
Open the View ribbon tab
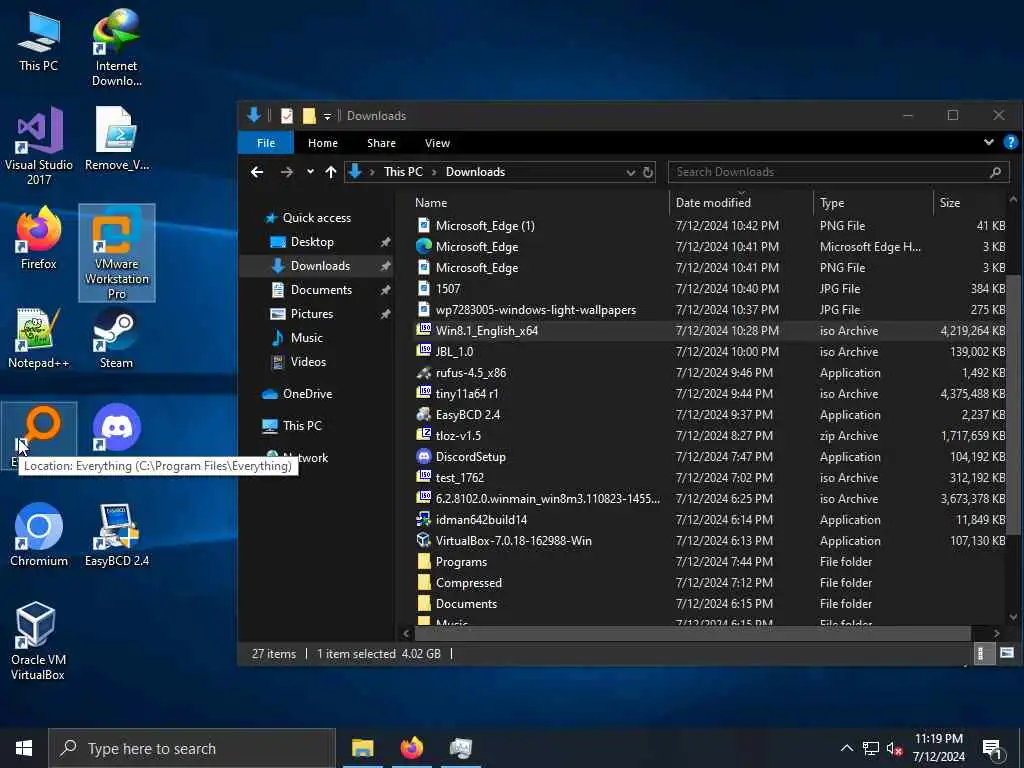tap(438, 142)
